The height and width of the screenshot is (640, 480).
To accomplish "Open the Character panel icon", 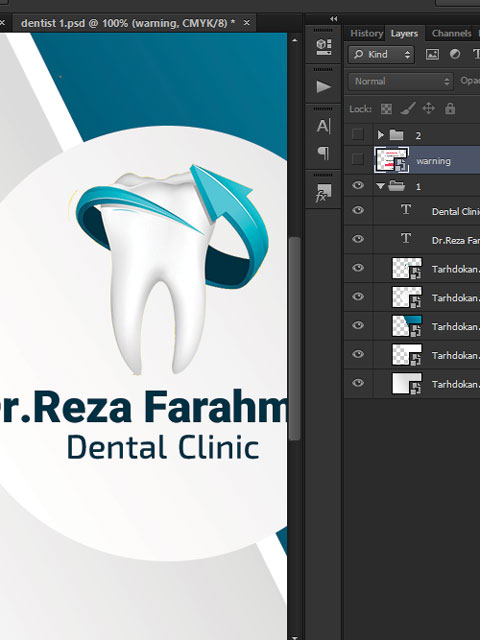I will (324, 126).
